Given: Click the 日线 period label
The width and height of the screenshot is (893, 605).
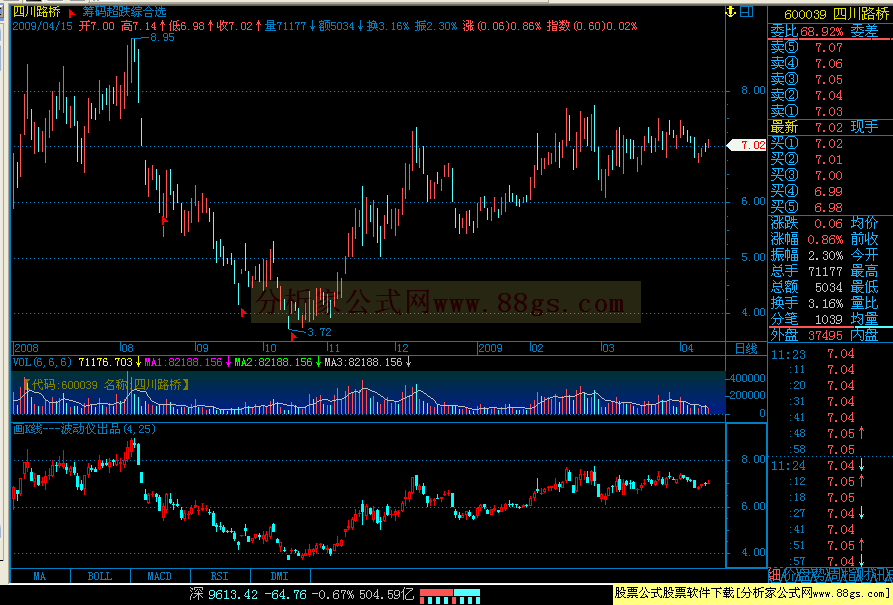Looking at the screenshot, I should click(746, 348).
